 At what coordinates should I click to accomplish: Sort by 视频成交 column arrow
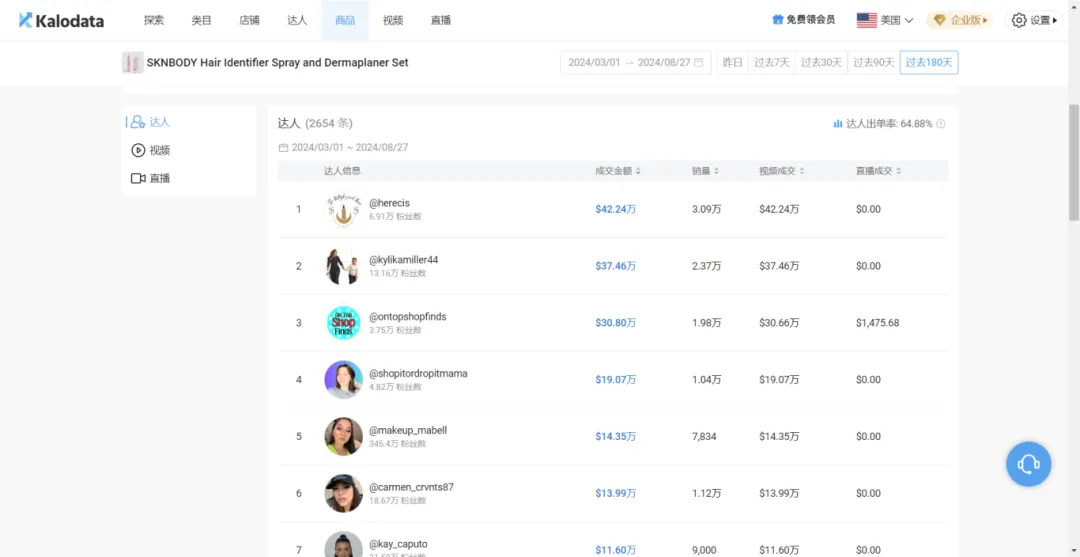coord(802,171)
